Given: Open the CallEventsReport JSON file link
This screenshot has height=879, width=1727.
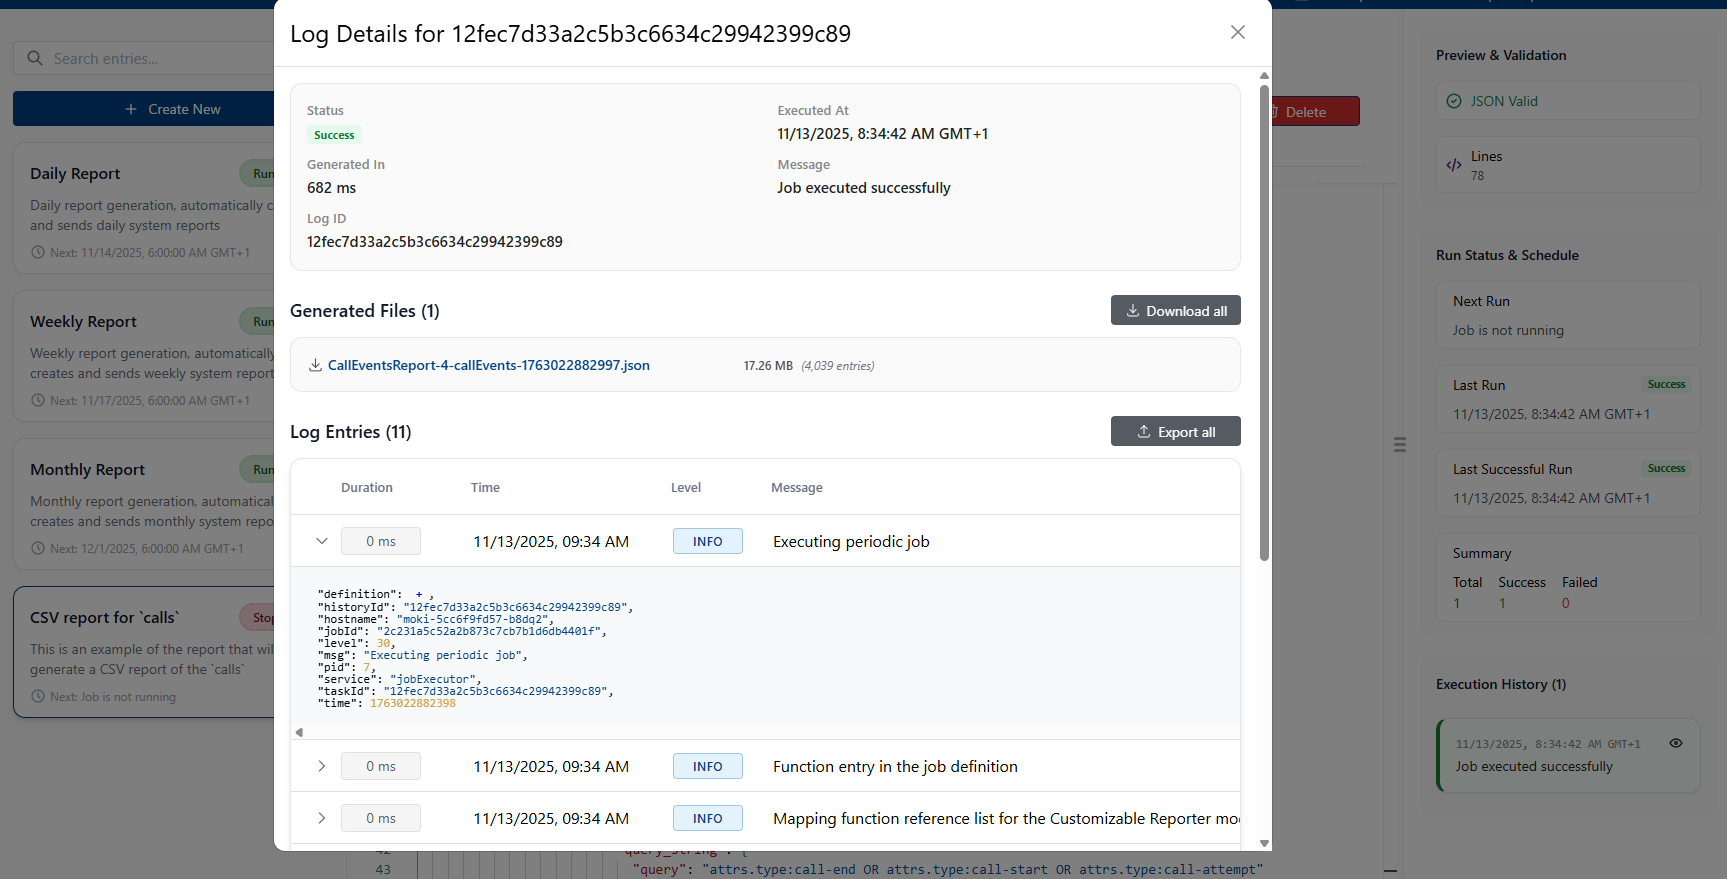Looking at the screenshot, I should (488, 365).
